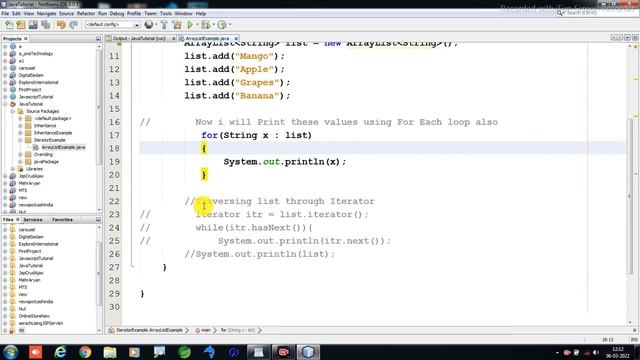
Task: Click the globe browser icon in toolbar
Action: (149, 25)
